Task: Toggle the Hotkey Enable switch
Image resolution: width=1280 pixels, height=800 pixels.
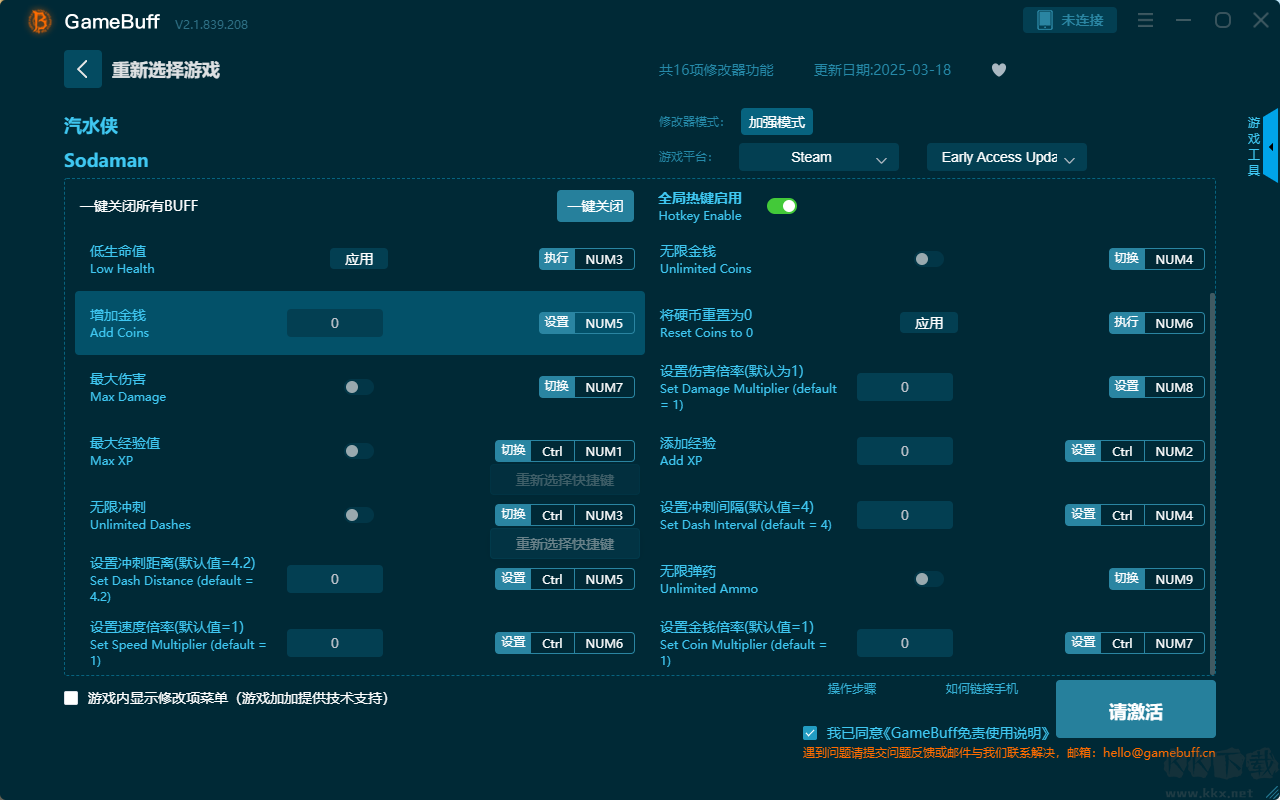Action: [782, 206]
